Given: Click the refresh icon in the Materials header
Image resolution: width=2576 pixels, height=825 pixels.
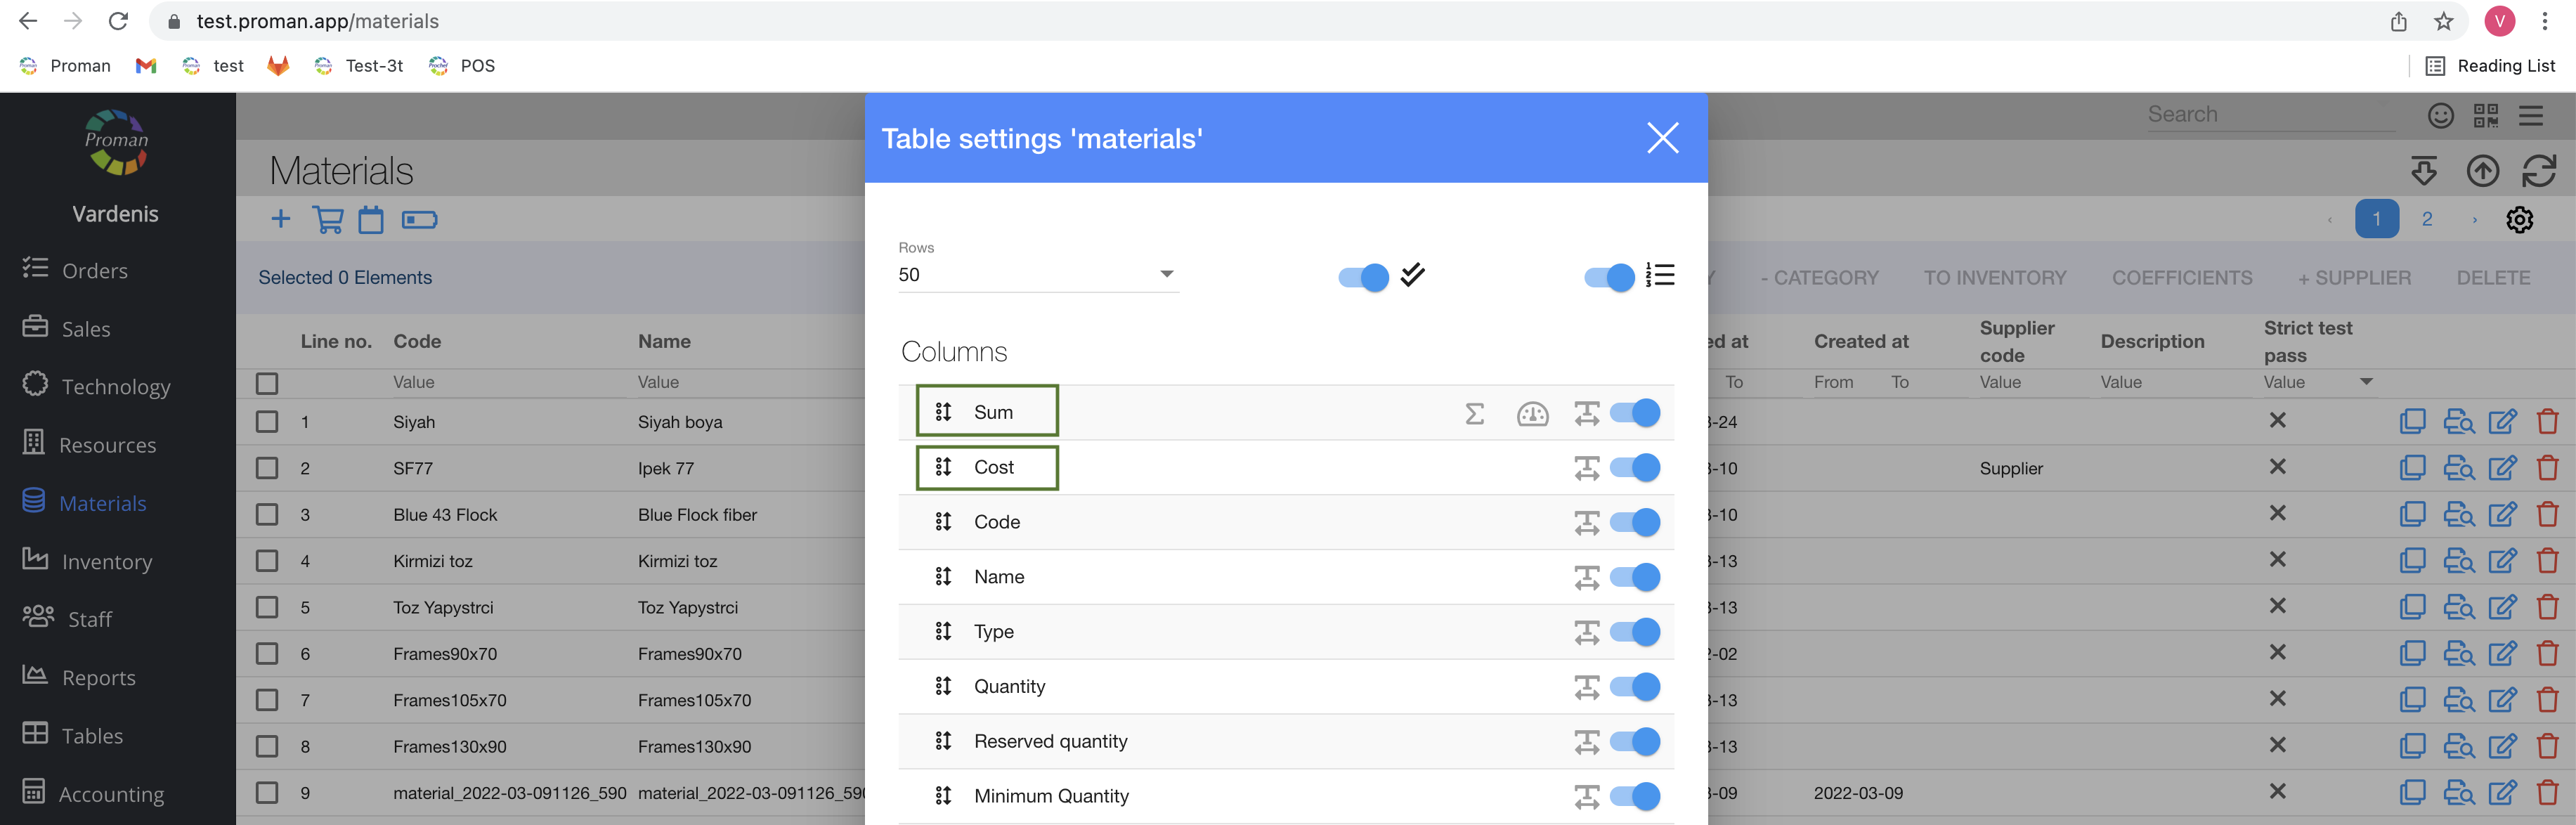Looking at the screenshot, I should pyautogui.click(x=2538, y=171).
